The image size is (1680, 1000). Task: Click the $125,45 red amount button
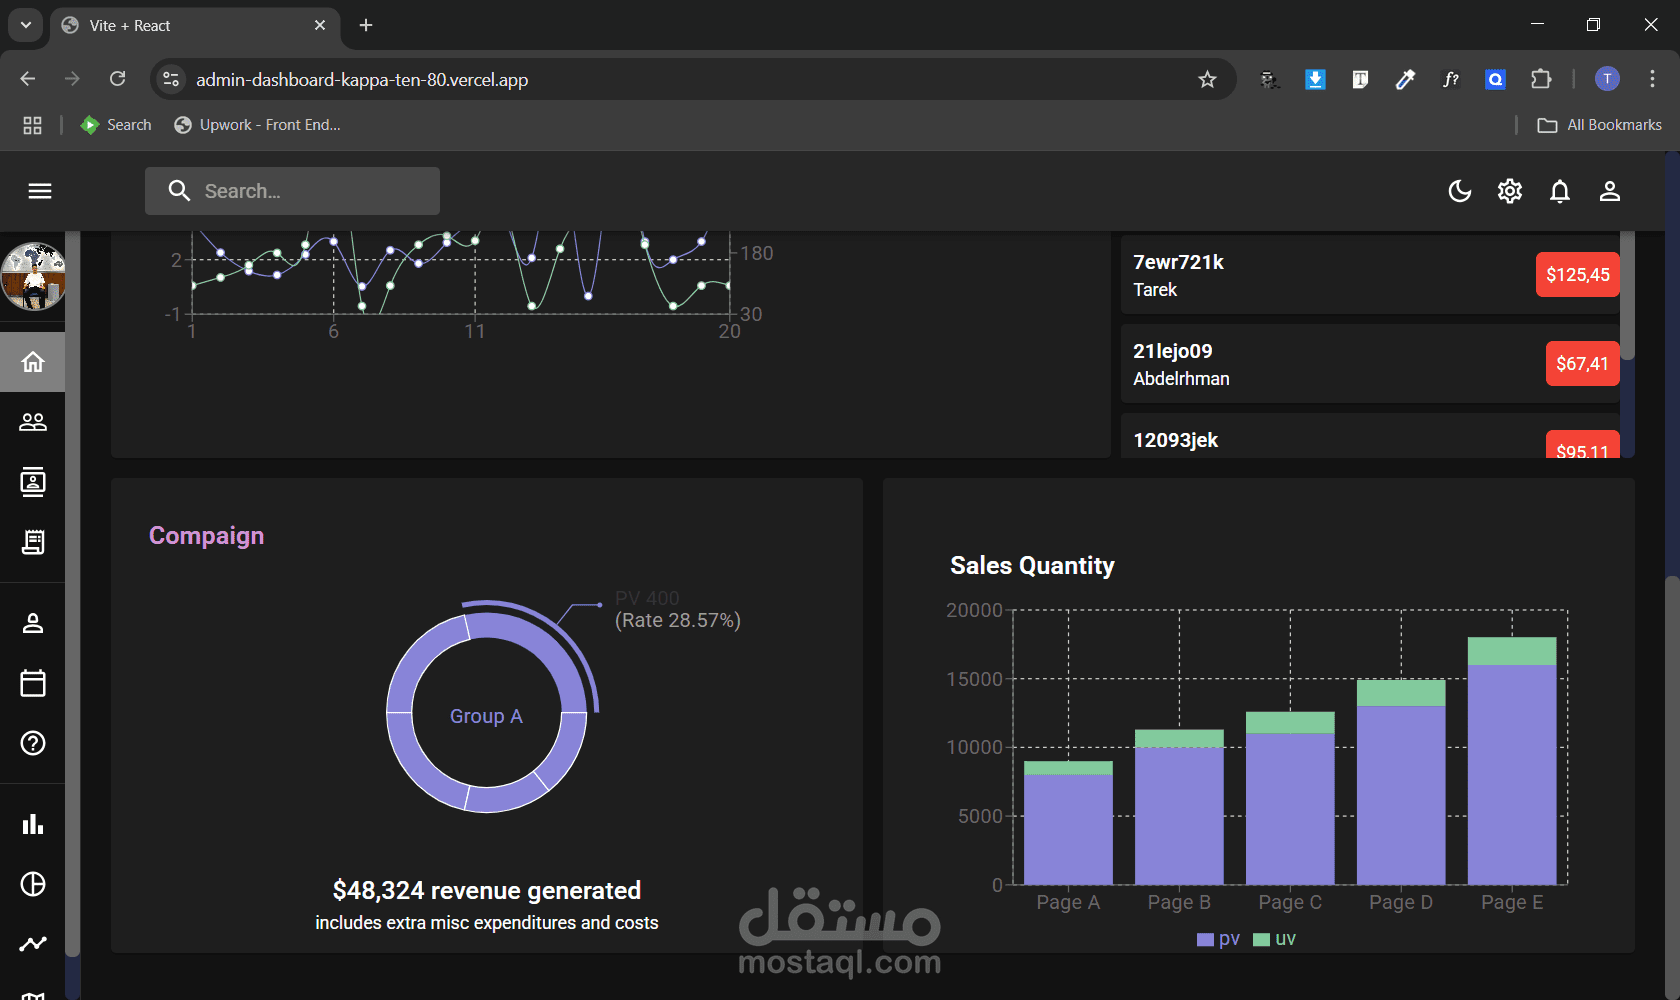click(x=1578, y=275)
